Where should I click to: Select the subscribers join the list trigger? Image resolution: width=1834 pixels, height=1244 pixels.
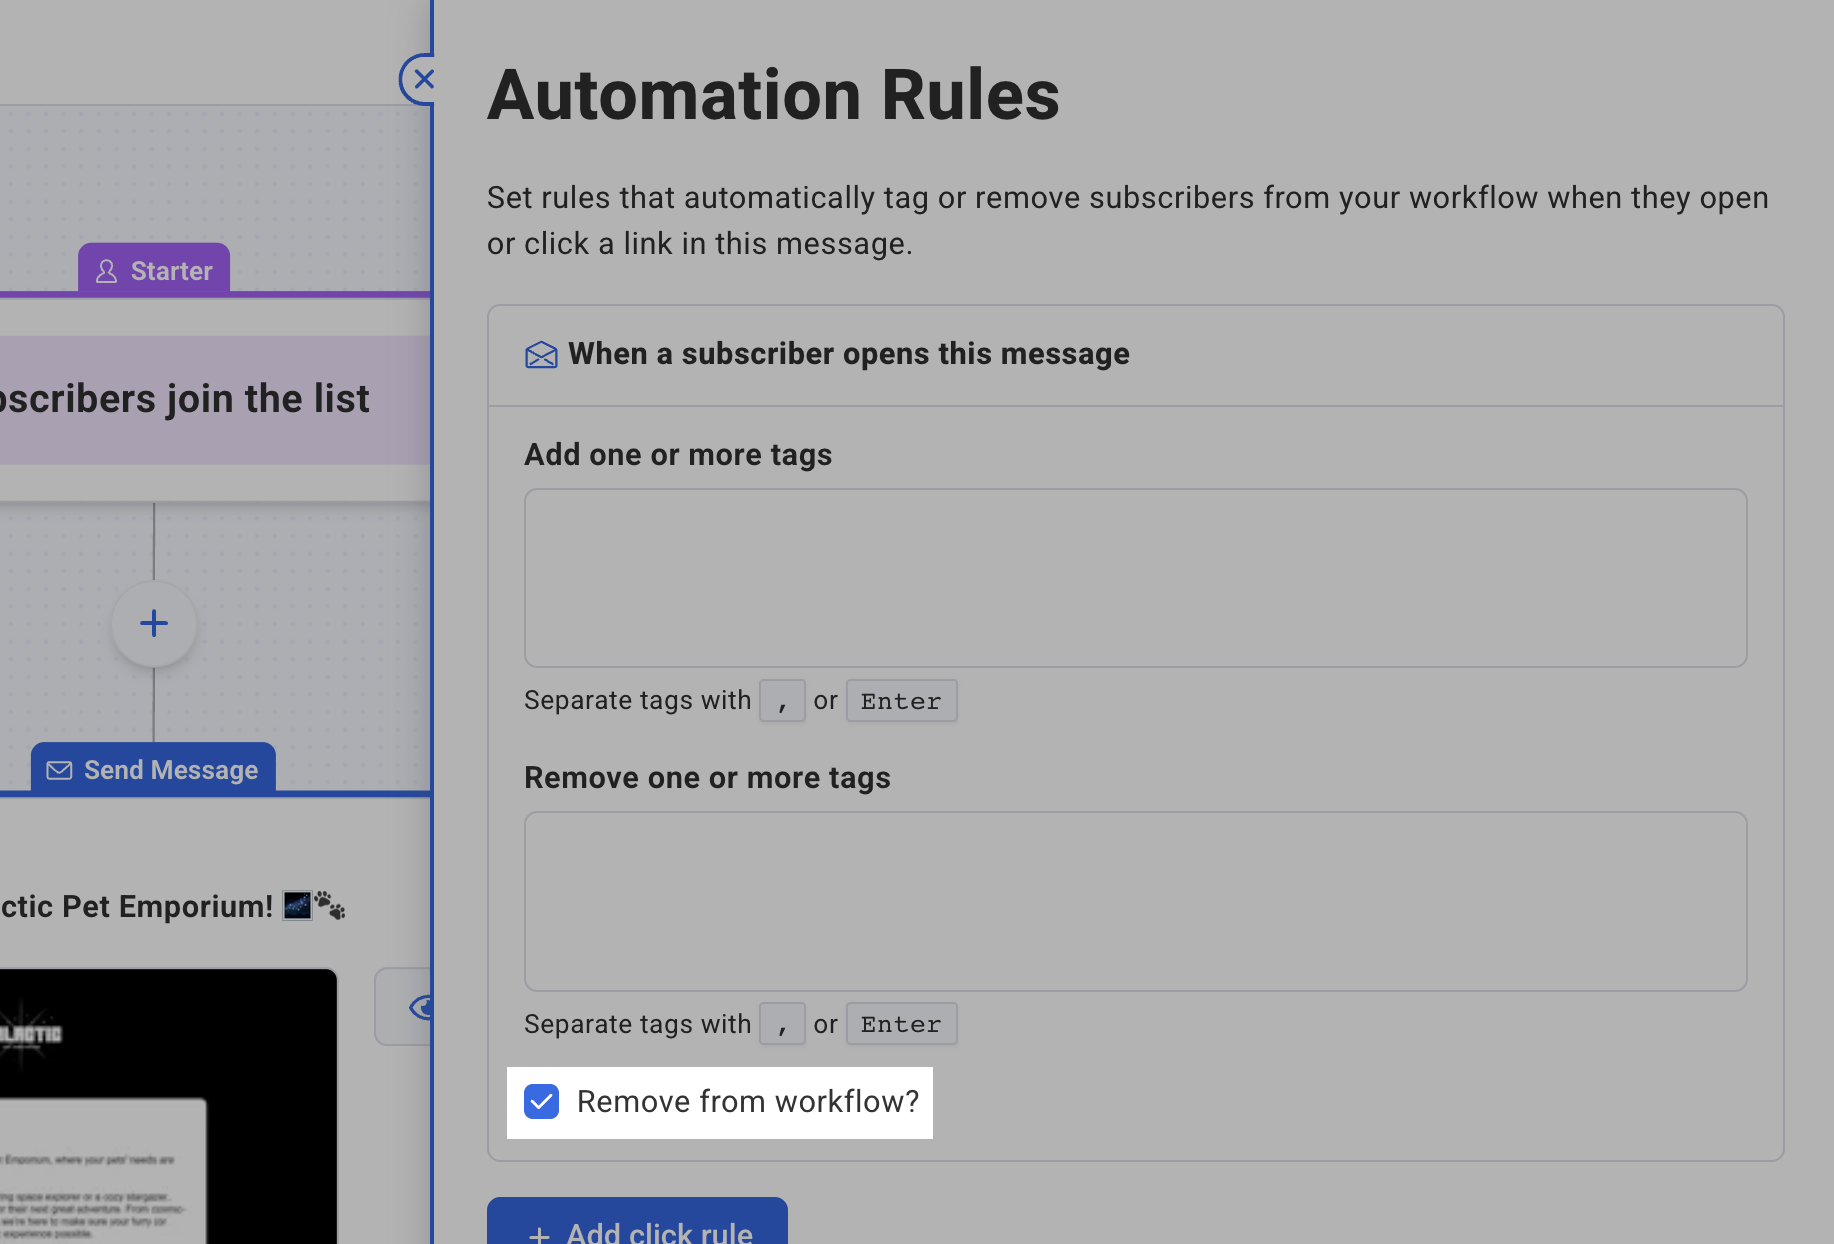(200, 399)
